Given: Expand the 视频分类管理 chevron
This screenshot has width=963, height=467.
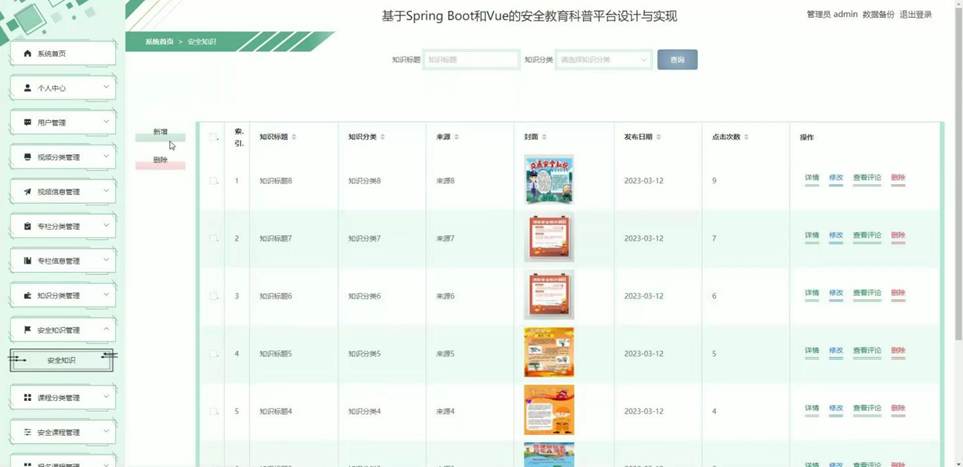Looking at the screenshot, I should (x=106, y=156).
